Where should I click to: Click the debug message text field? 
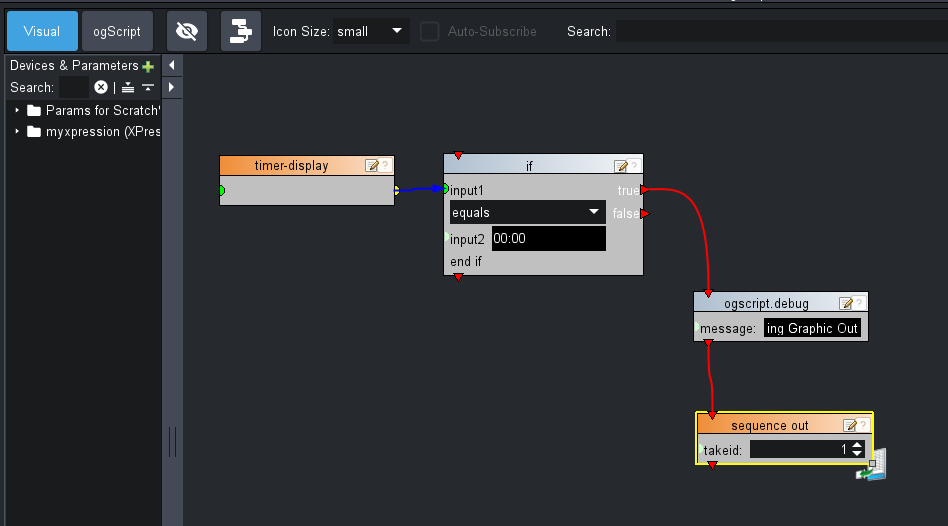[812, 328]
